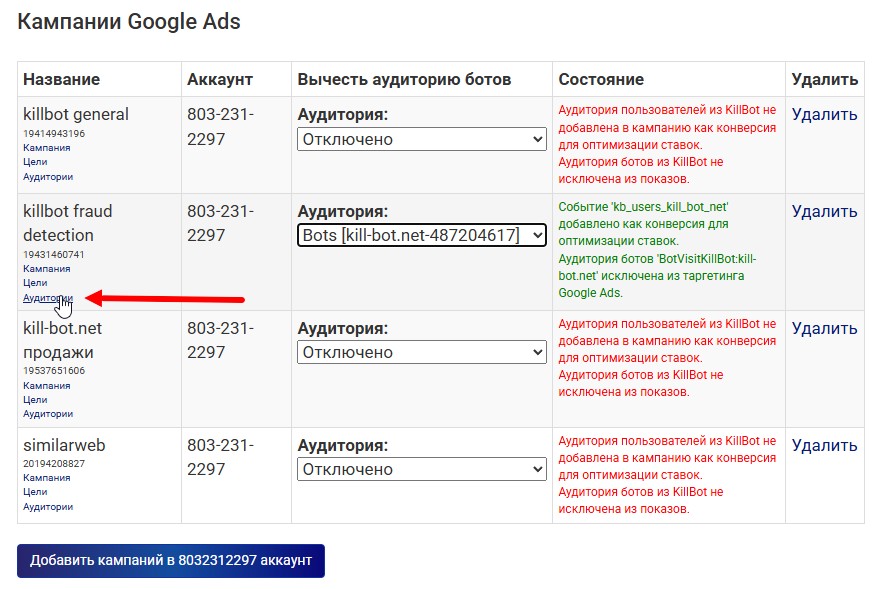Screen dimensions: 886x589
Task: Click red status text for killbot general
Action: tap(667, 144)
